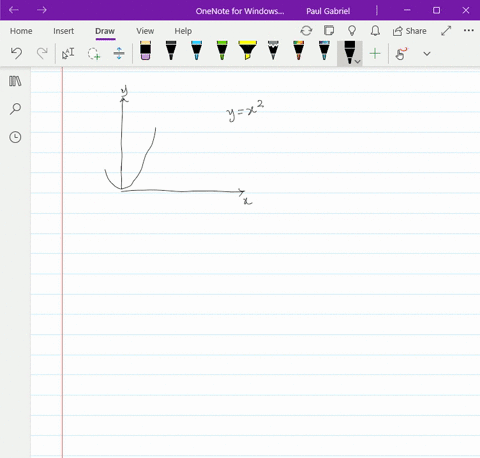
Task: Click Paul Gabriel account name
Action: (328, 11)
